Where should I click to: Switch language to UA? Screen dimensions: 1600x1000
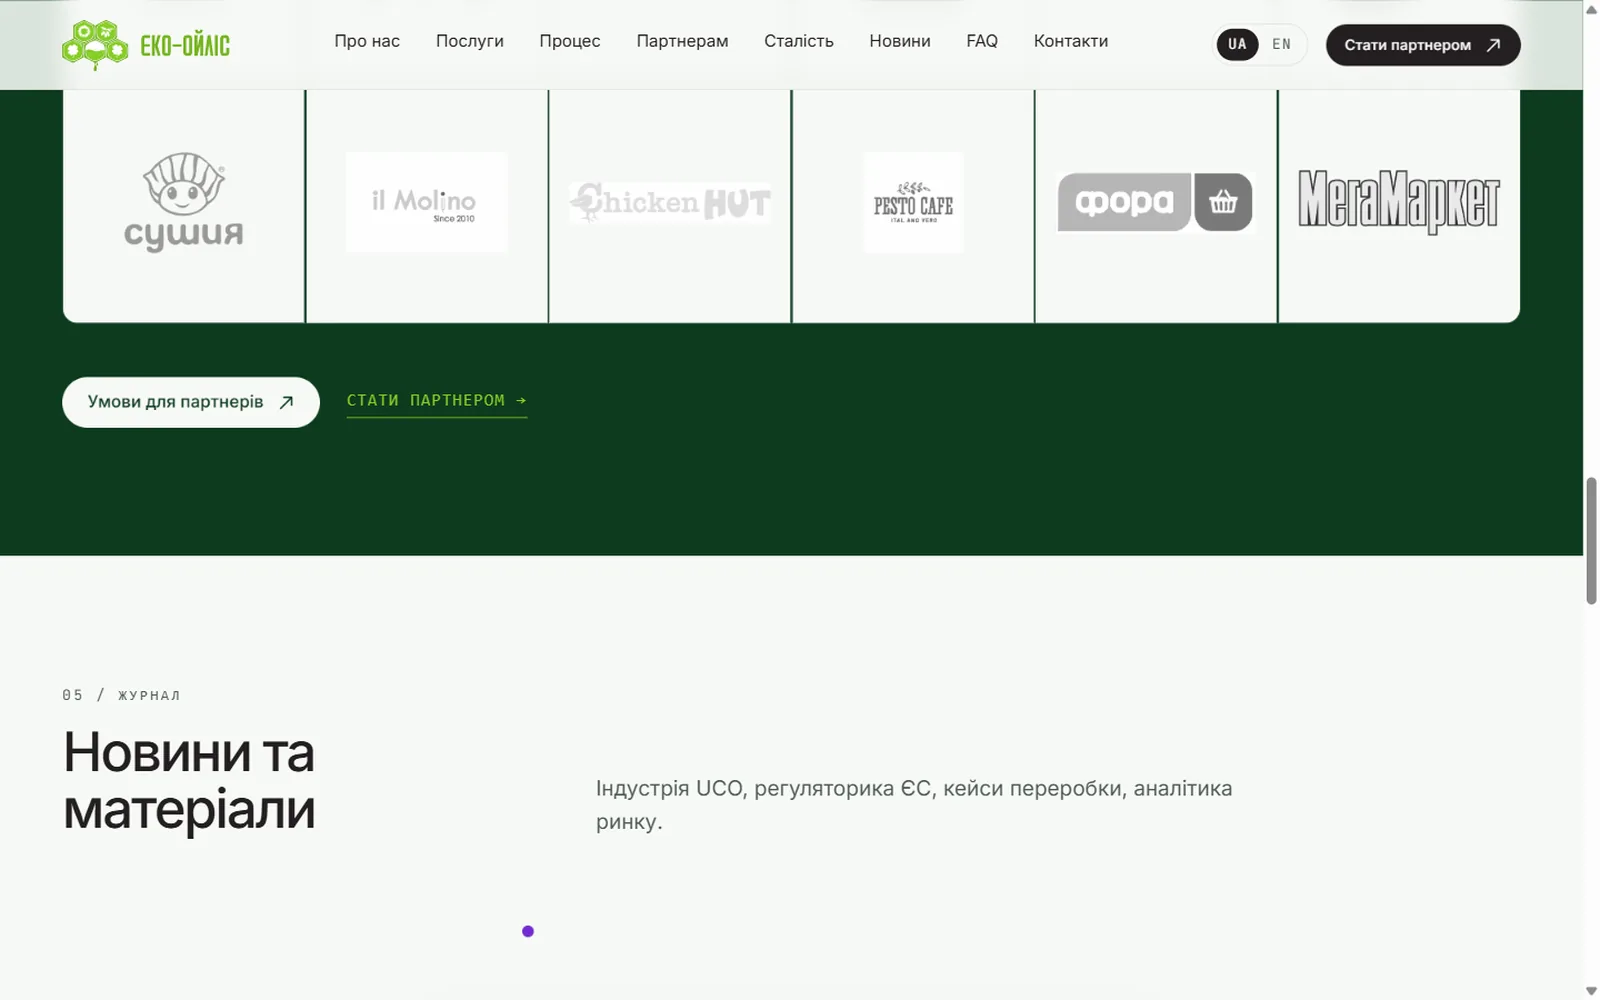coord(1237,44)
